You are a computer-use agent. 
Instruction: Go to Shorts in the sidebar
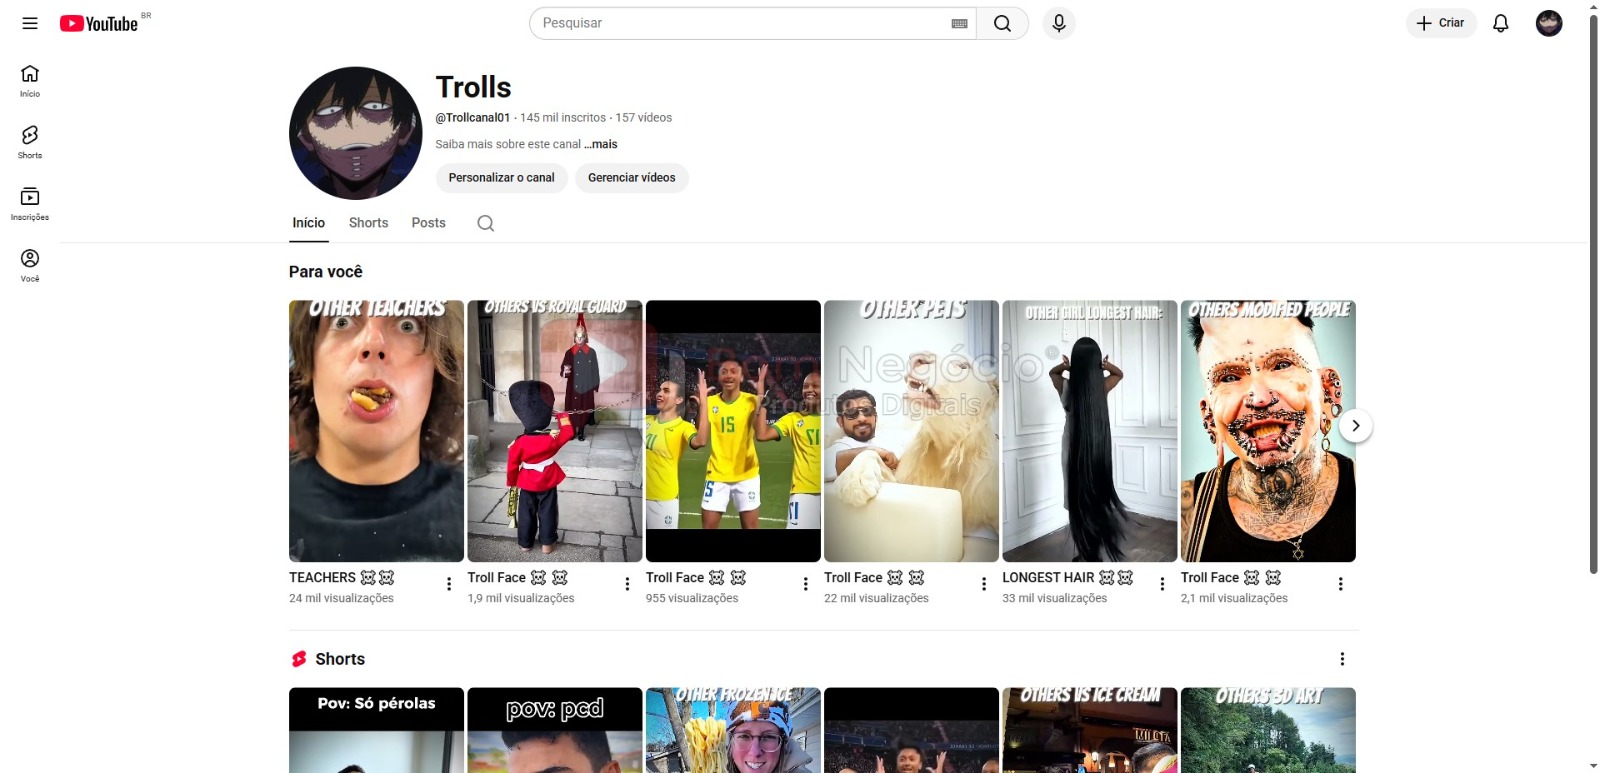click(30, 141)
